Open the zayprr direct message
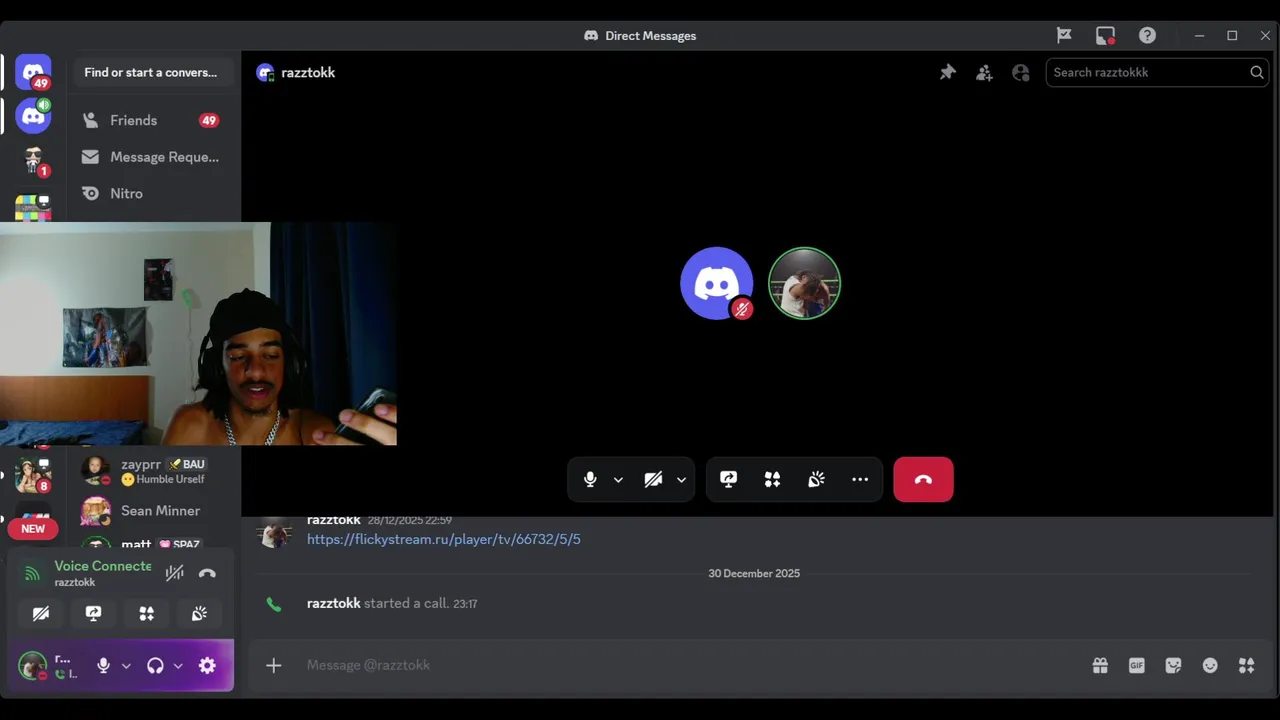The width and height of the screenshot is (1280, 720). pyautogui.click(x=153, y=470)
